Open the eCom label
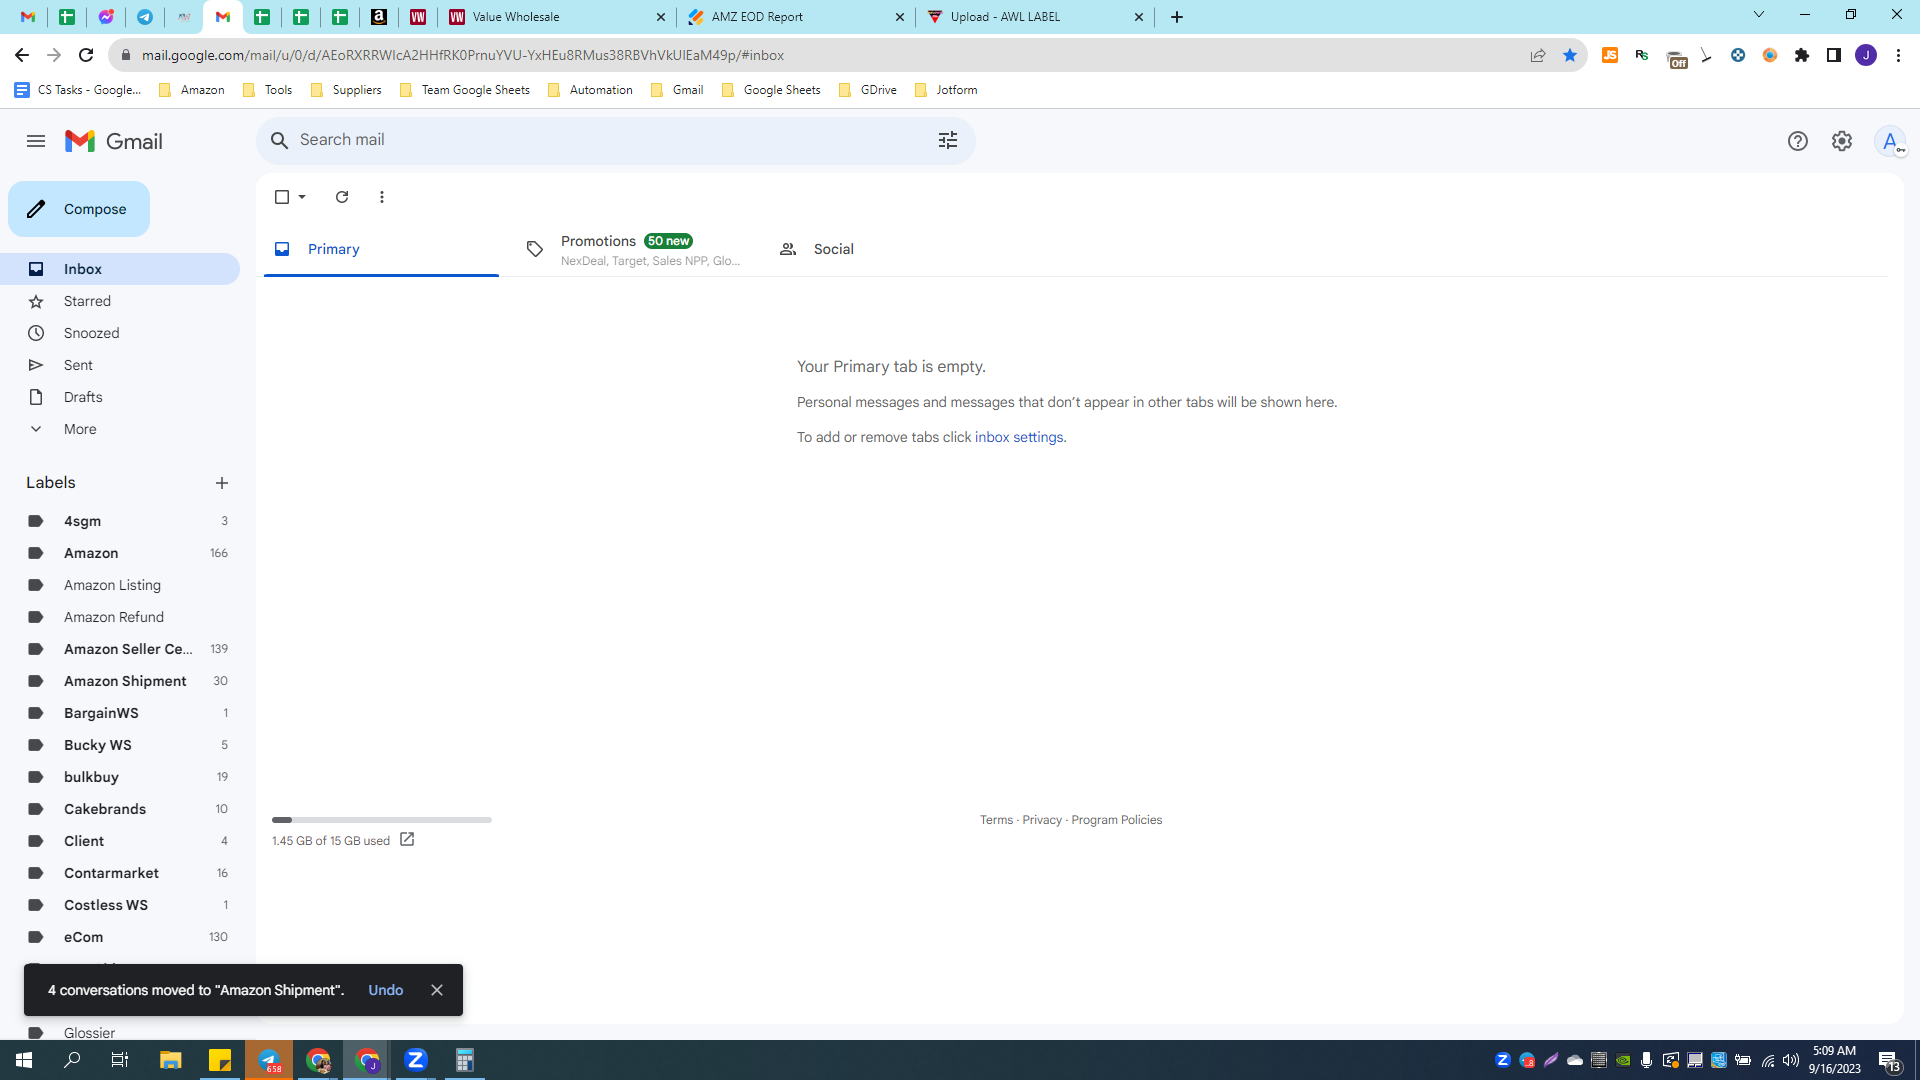 120,937
